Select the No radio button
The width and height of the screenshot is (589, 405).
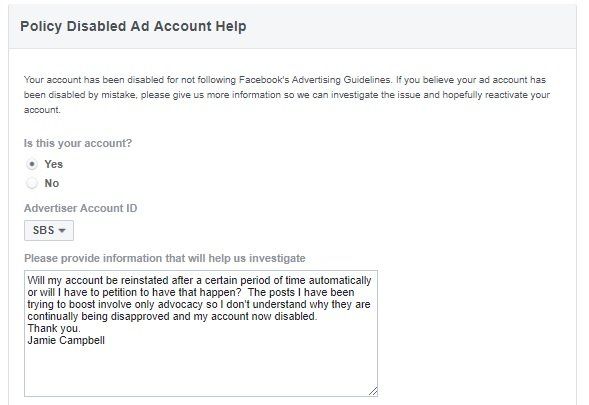(x=32, y=183)
